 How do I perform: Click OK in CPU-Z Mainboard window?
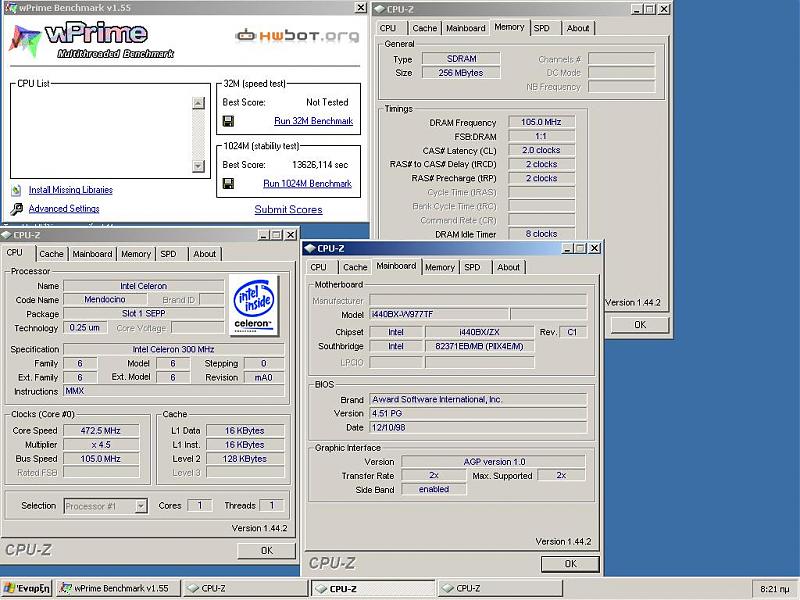[570, 564]
